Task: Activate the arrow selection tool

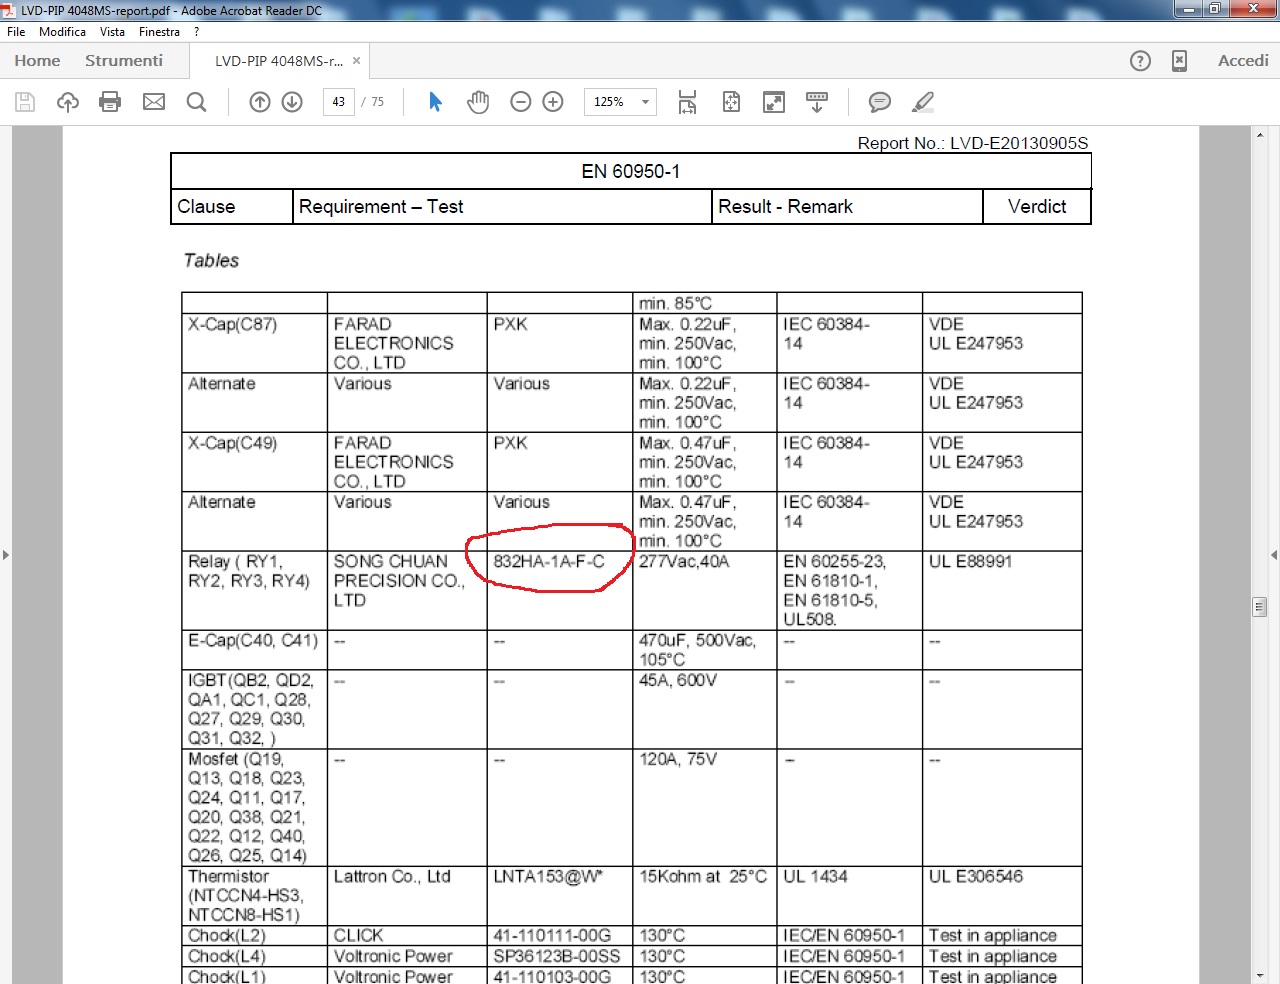Action: pyautogui.click(x=435, y=102)
